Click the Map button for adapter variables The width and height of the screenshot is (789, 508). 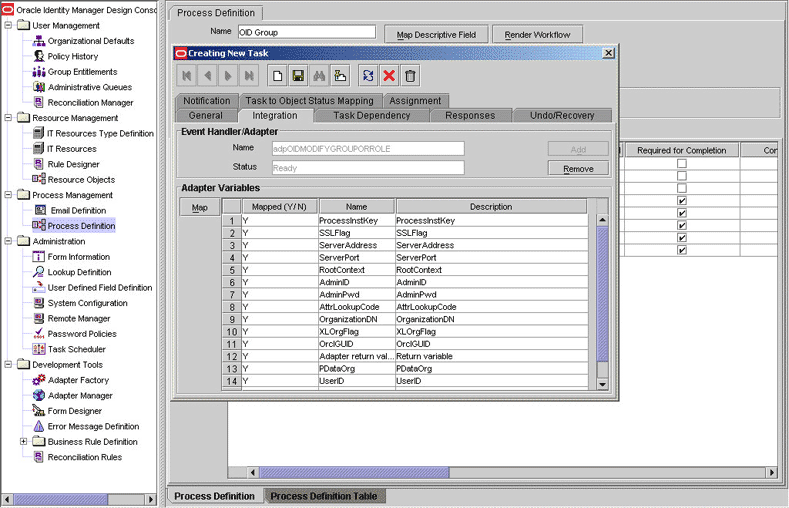click(199, 207)
